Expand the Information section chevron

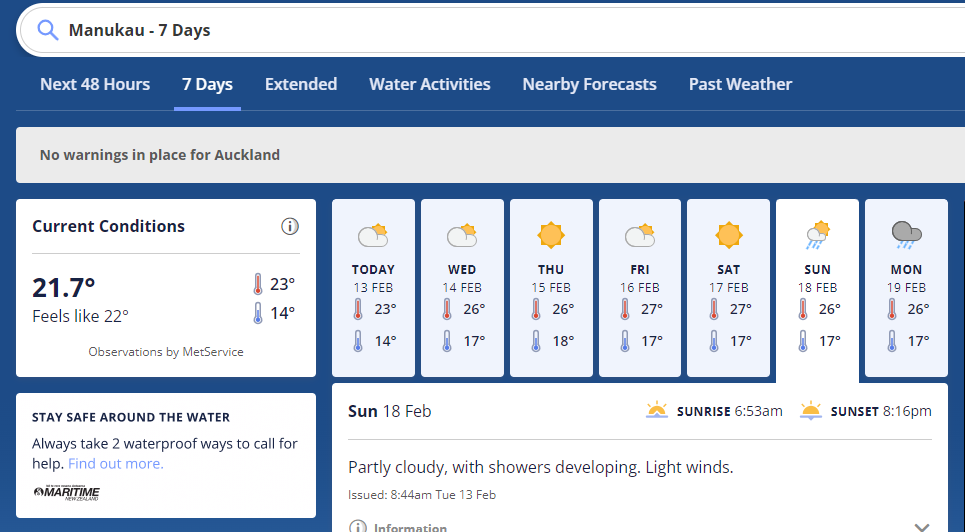click(921, 528)
